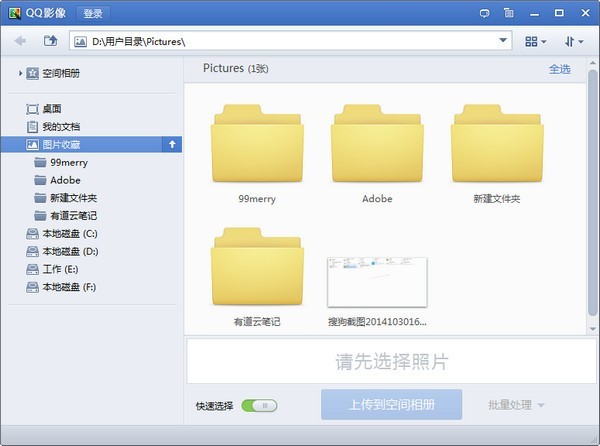This screenshot has width=600, height=446.
Task: Click the skin icon in title bar
Action: click(510, 13)
